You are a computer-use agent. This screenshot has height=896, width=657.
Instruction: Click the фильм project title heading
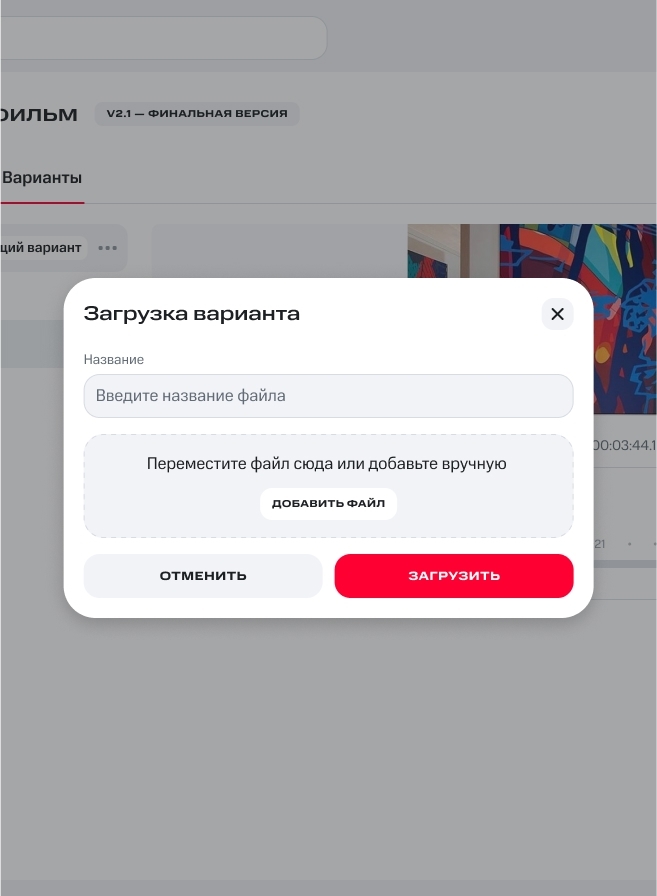[x=39, y=114]
